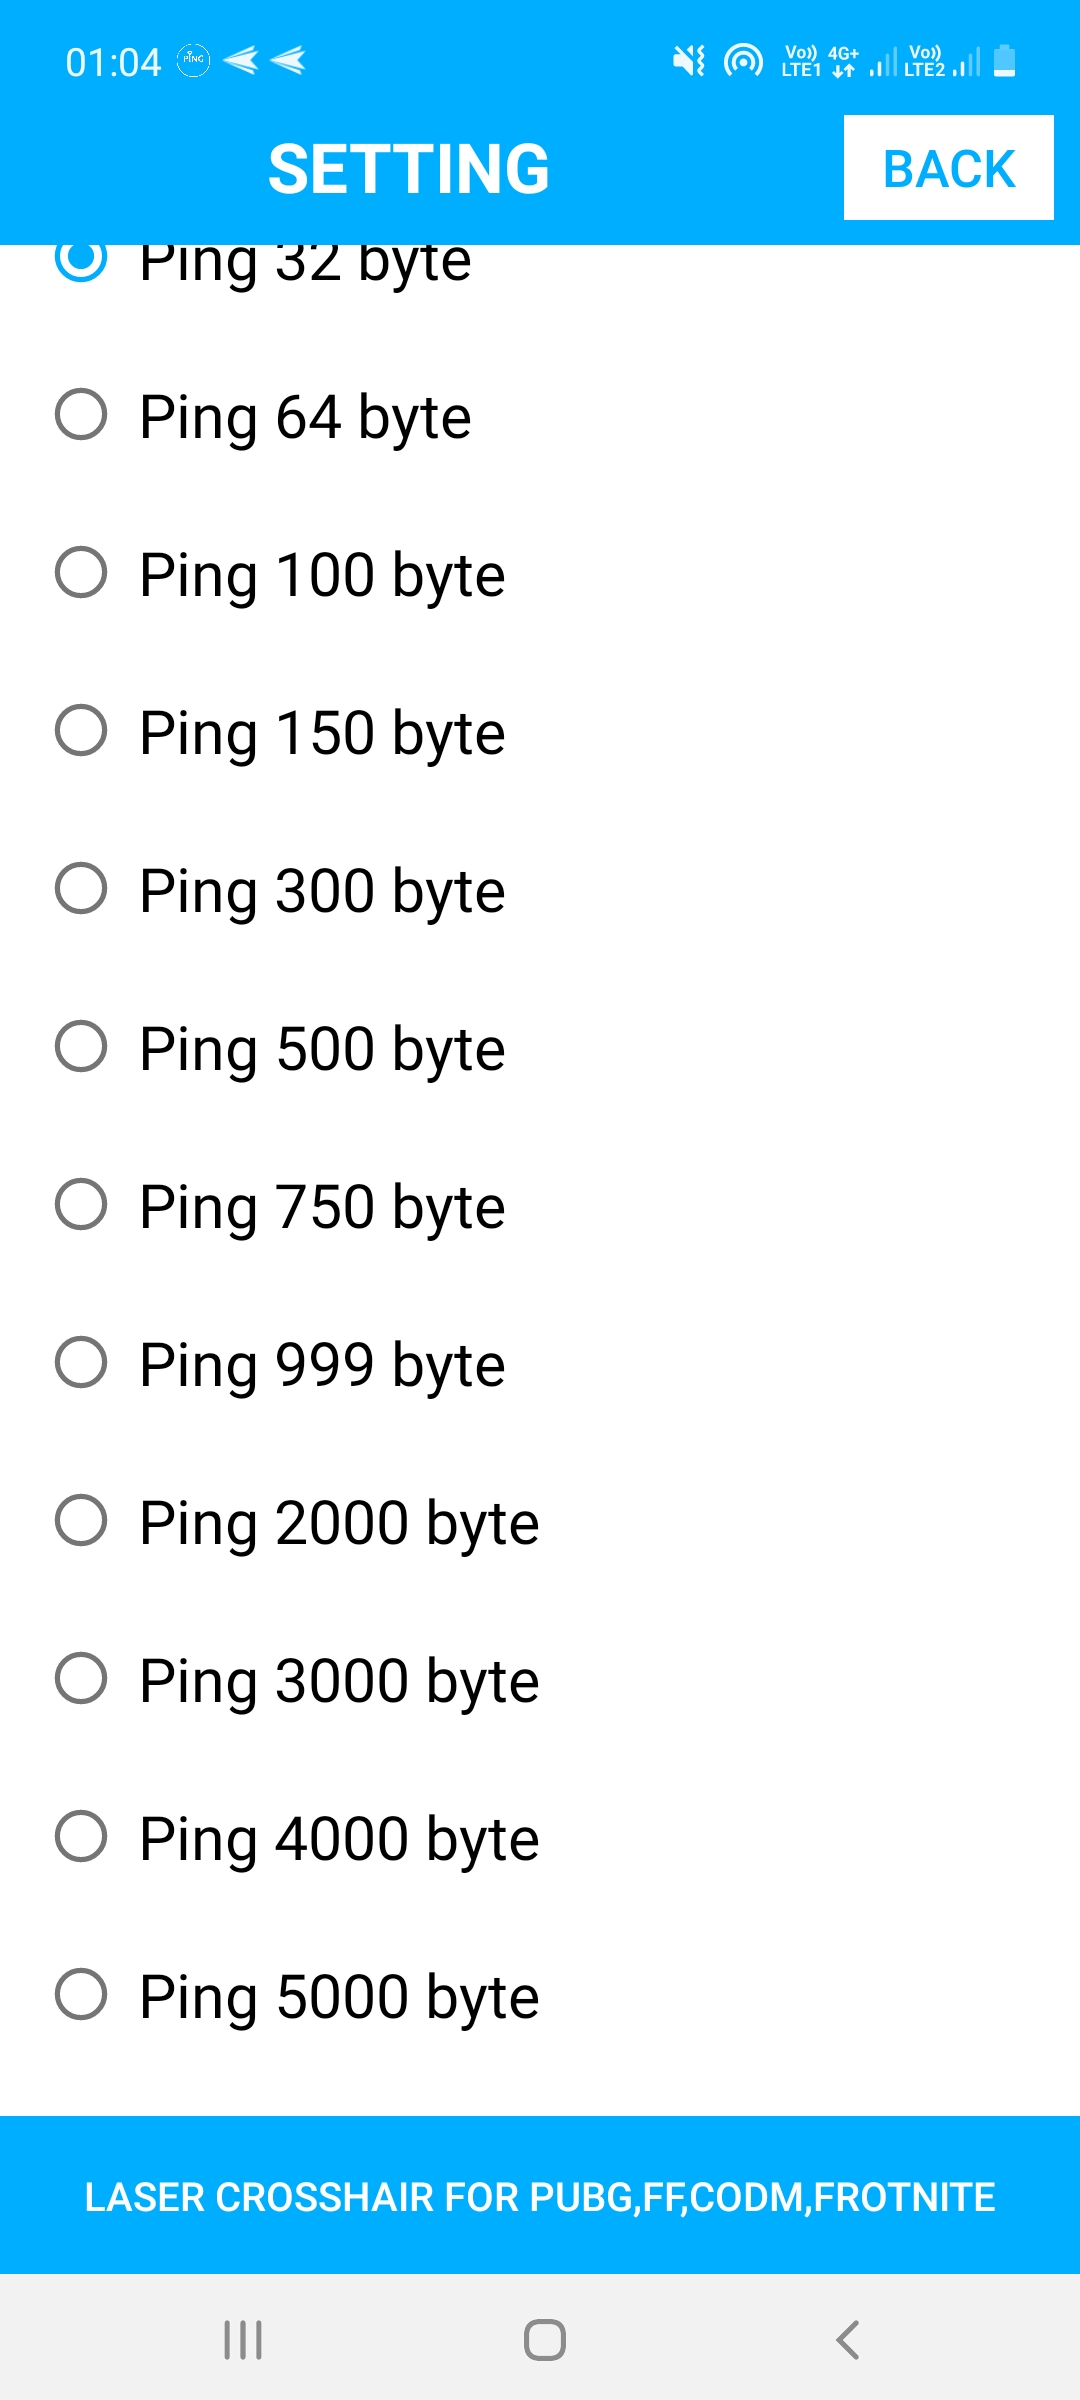Tap the muted sound status icon
1080x2400 pixels.
click(x=689, y=62)
